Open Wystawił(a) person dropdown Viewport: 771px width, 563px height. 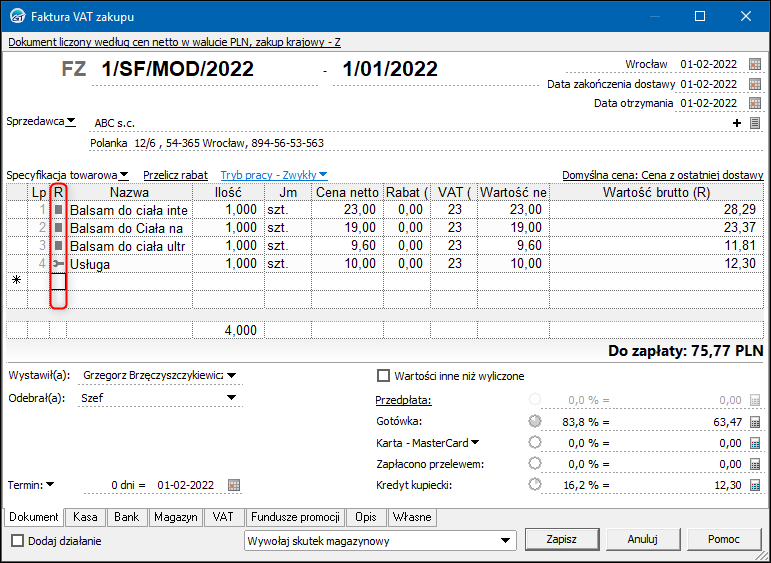[231, 375]
